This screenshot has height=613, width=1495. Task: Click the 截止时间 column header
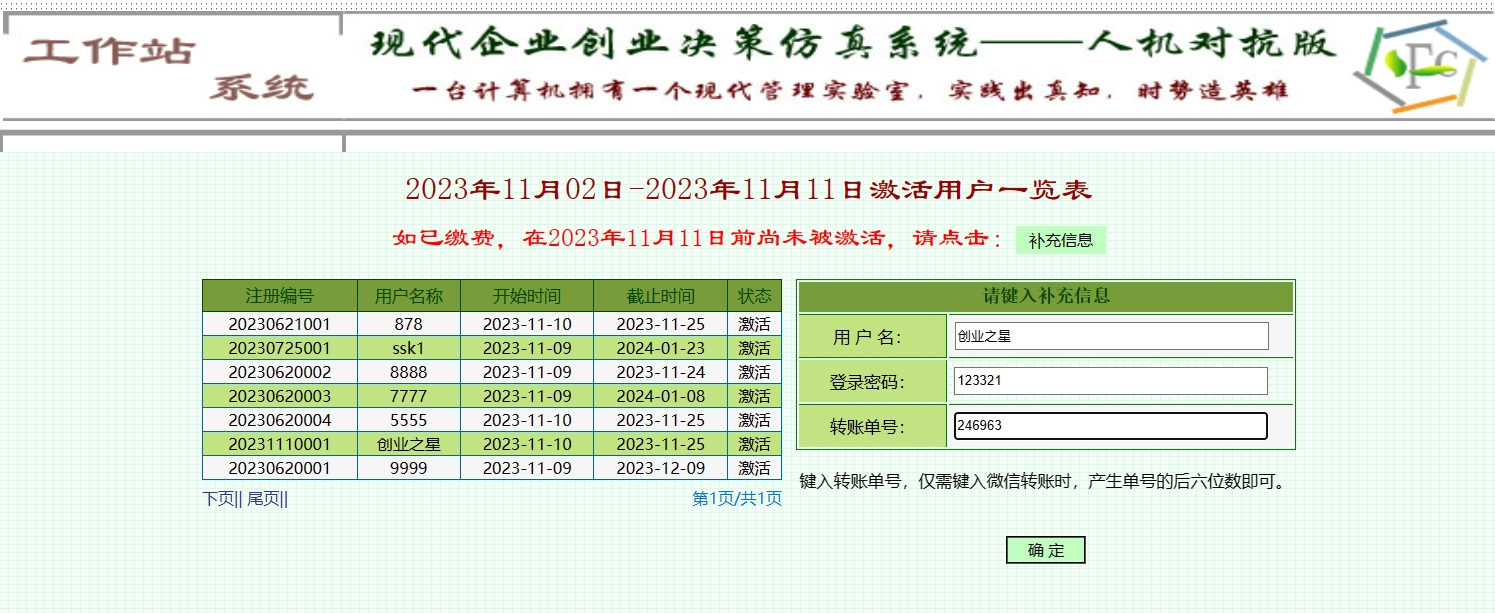(660, 296)
